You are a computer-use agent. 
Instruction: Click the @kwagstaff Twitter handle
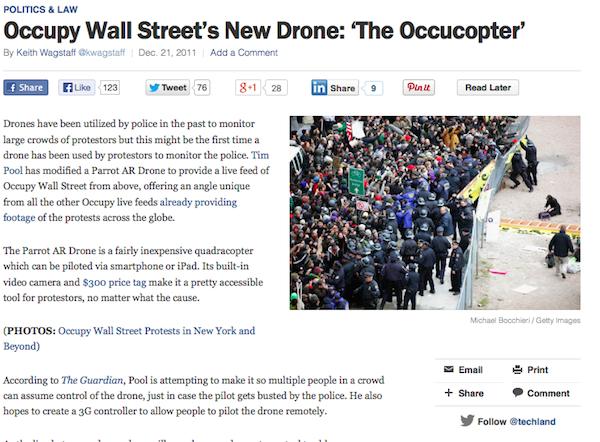point(102,53)
